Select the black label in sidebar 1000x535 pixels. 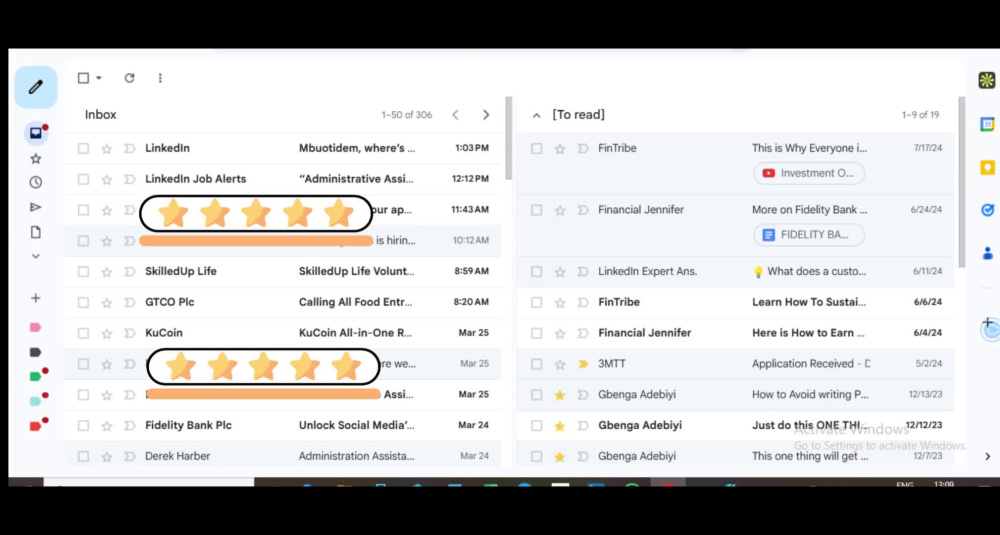(36, 352)
